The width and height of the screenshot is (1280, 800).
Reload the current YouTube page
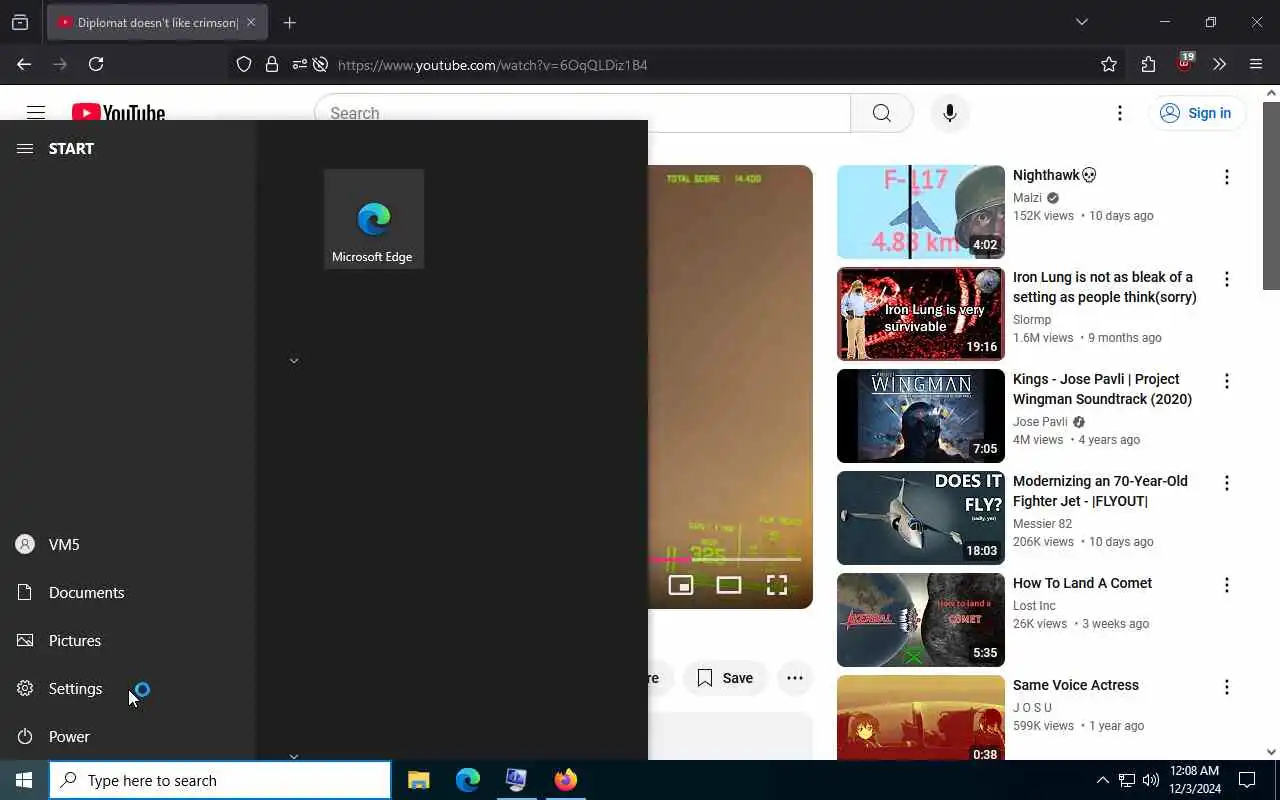pos(96,64)
